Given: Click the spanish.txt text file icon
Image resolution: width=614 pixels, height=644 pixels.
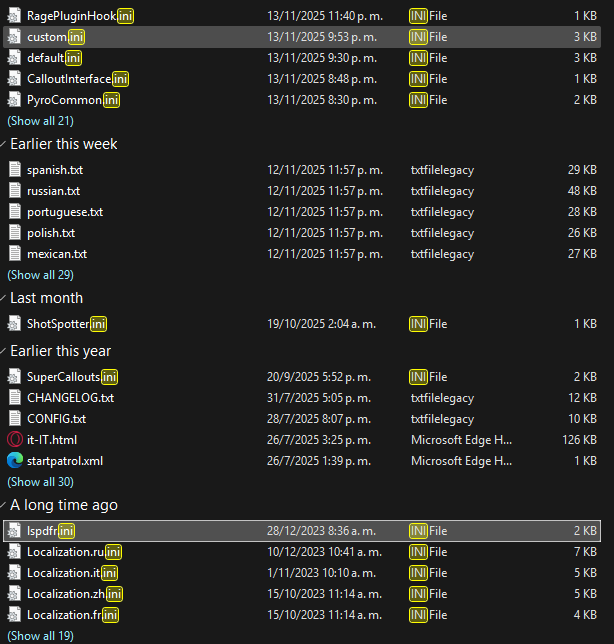Looking at the screenshot, I should coord(14,170).
